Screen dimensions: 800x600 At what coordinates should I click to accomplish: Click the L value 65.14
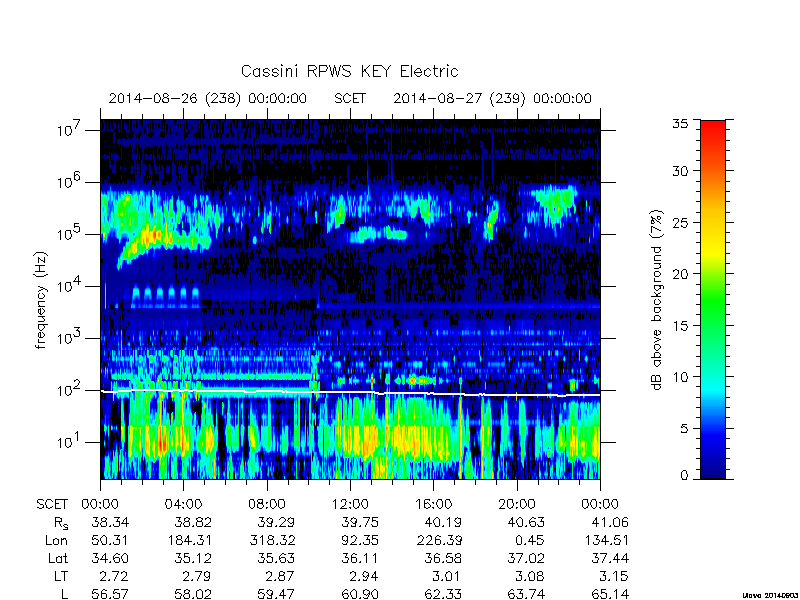610,594
